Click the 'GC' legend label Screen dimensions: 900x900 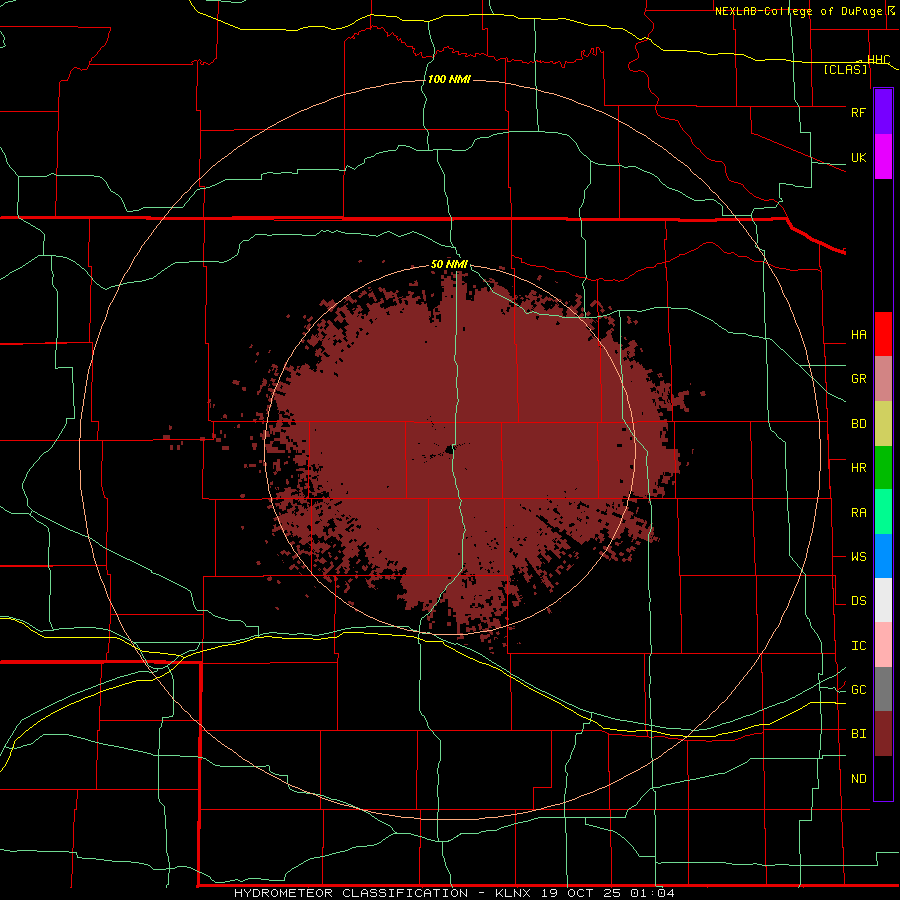pos(859,690)
